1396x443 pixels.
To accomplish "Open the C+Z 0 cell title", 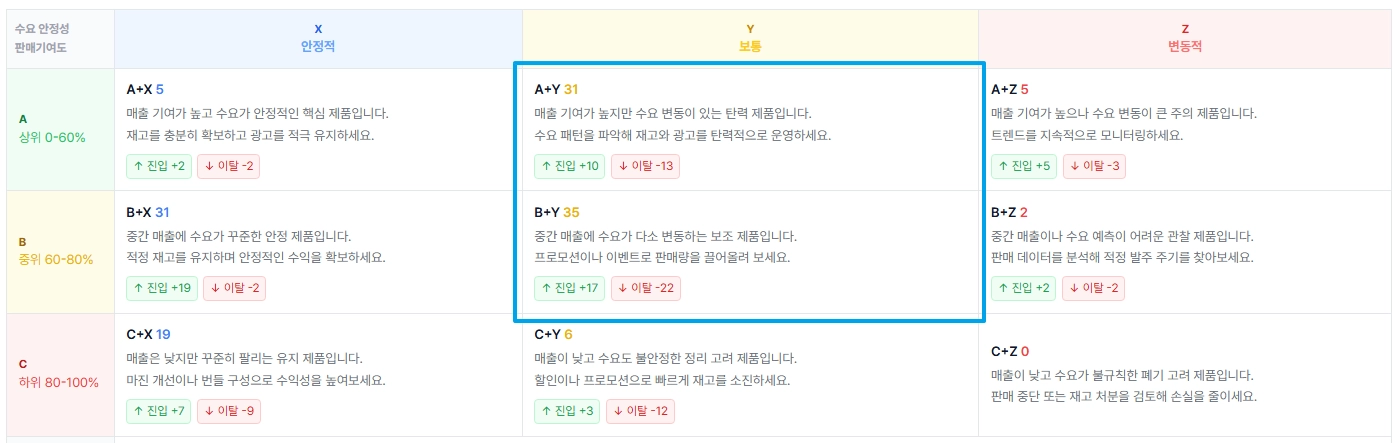I will [x=1011, y=351].
